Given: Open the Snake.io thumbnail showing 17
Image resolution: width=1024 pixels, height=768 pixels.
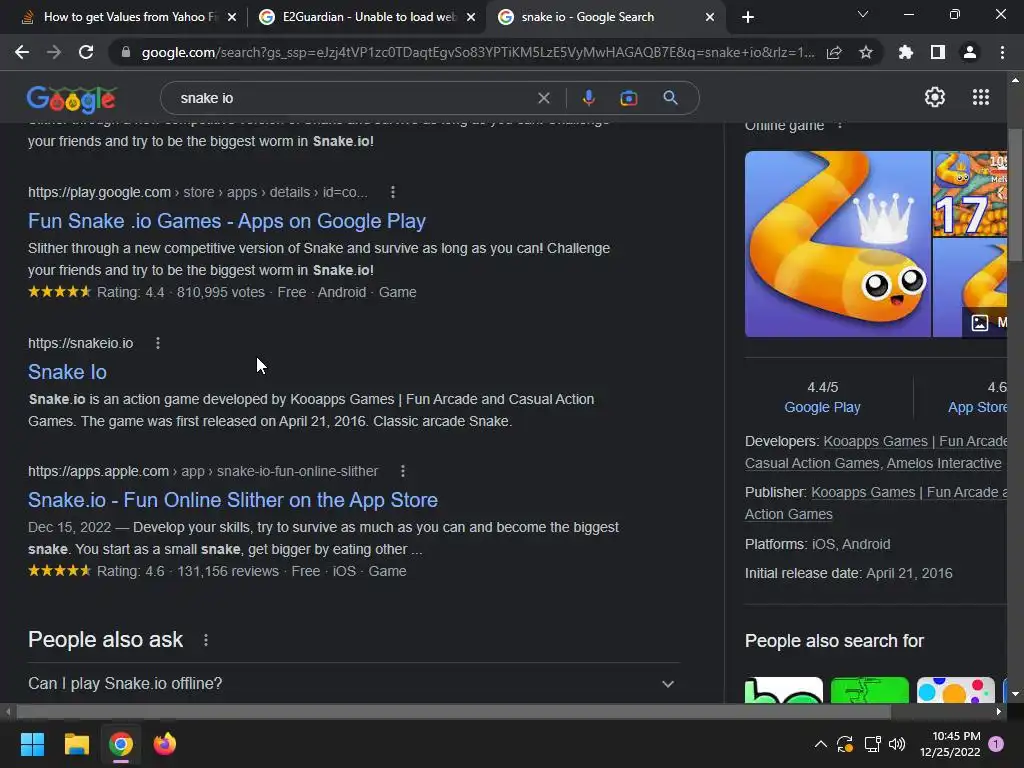Looking at the screenshot, I should click(x=970, y=194).
